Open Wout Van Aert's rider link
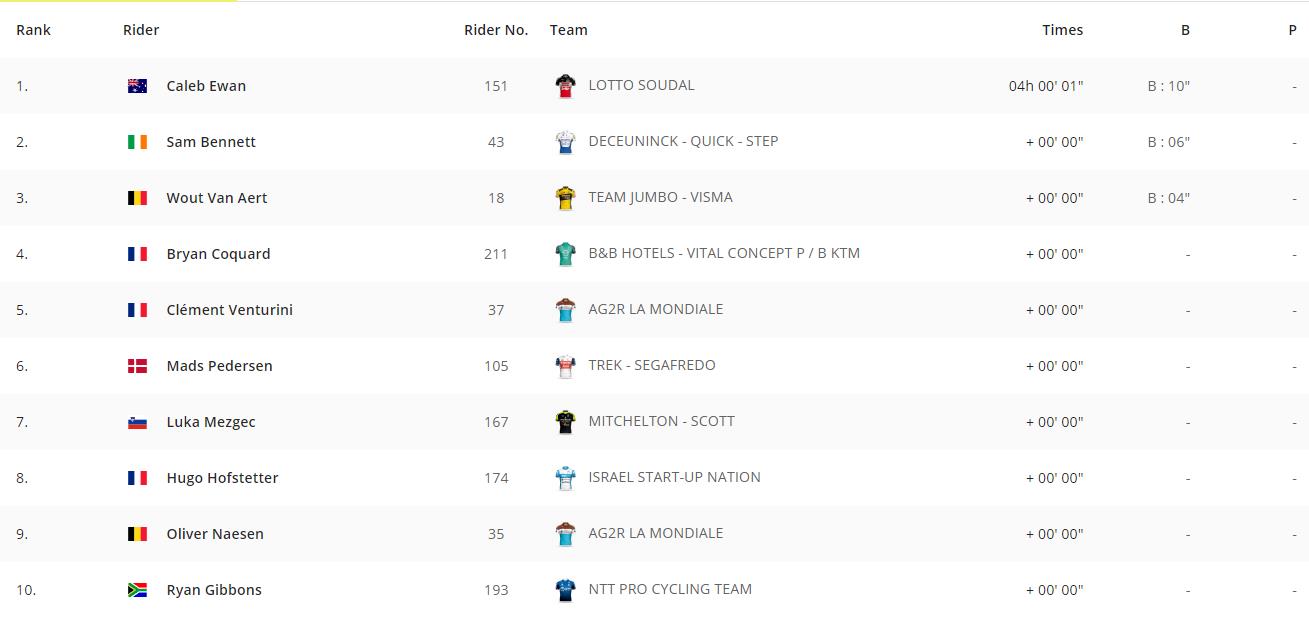 point(216,198)
